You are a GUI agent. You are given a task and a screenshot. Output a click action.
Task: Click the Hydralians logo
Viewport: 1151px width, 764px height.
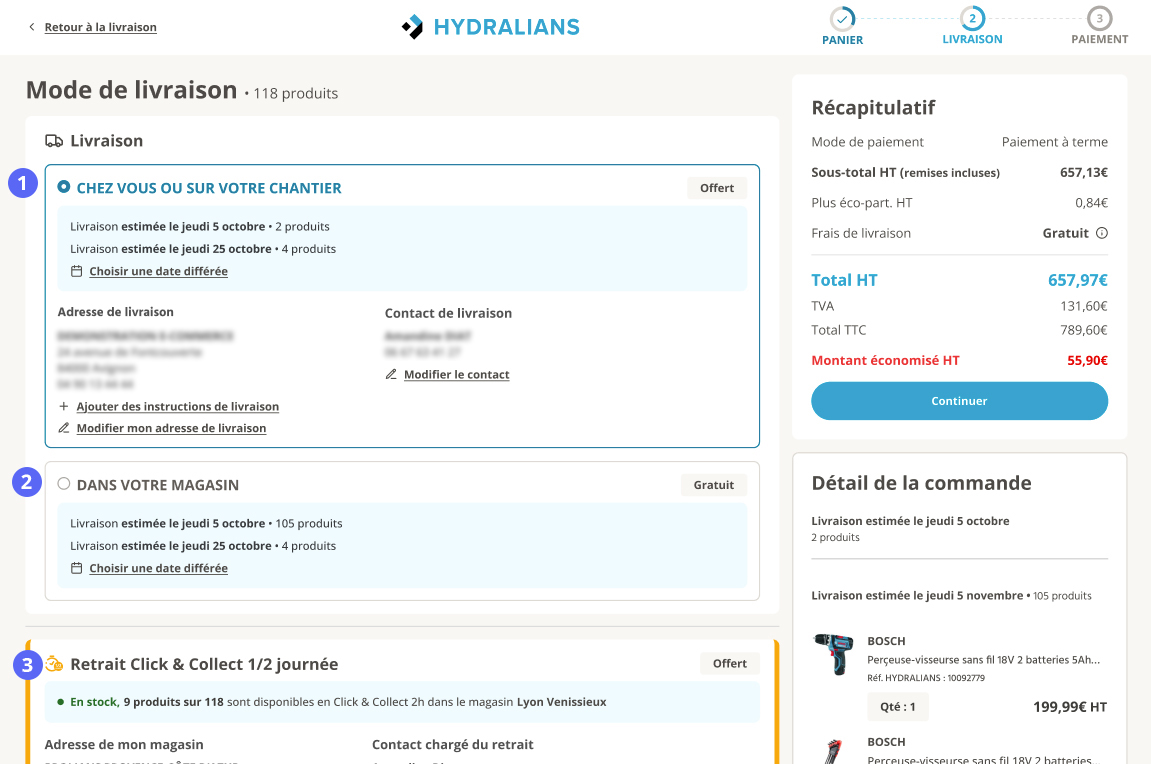click(x=490, y=27)
